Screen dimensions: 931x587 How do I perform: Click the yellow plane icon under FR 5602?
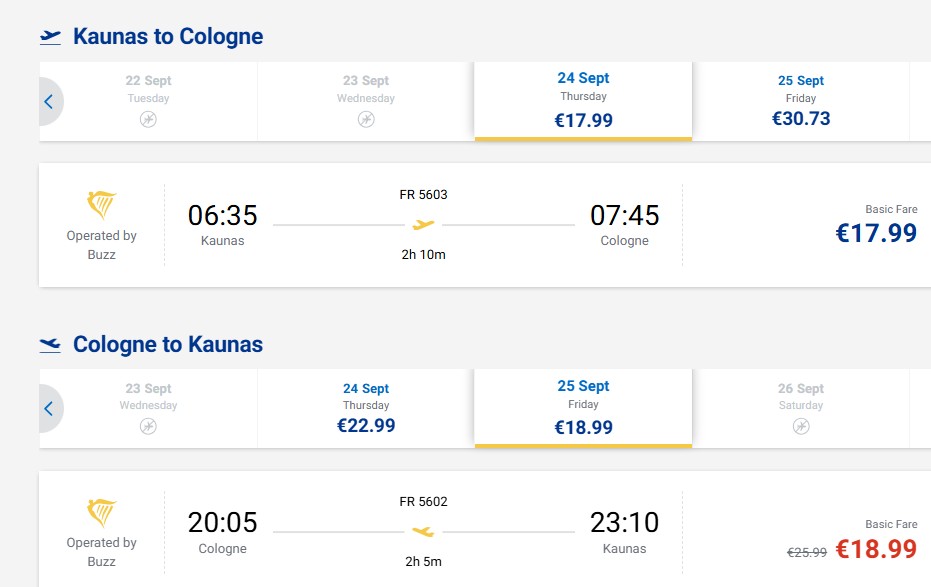point(423,532)
